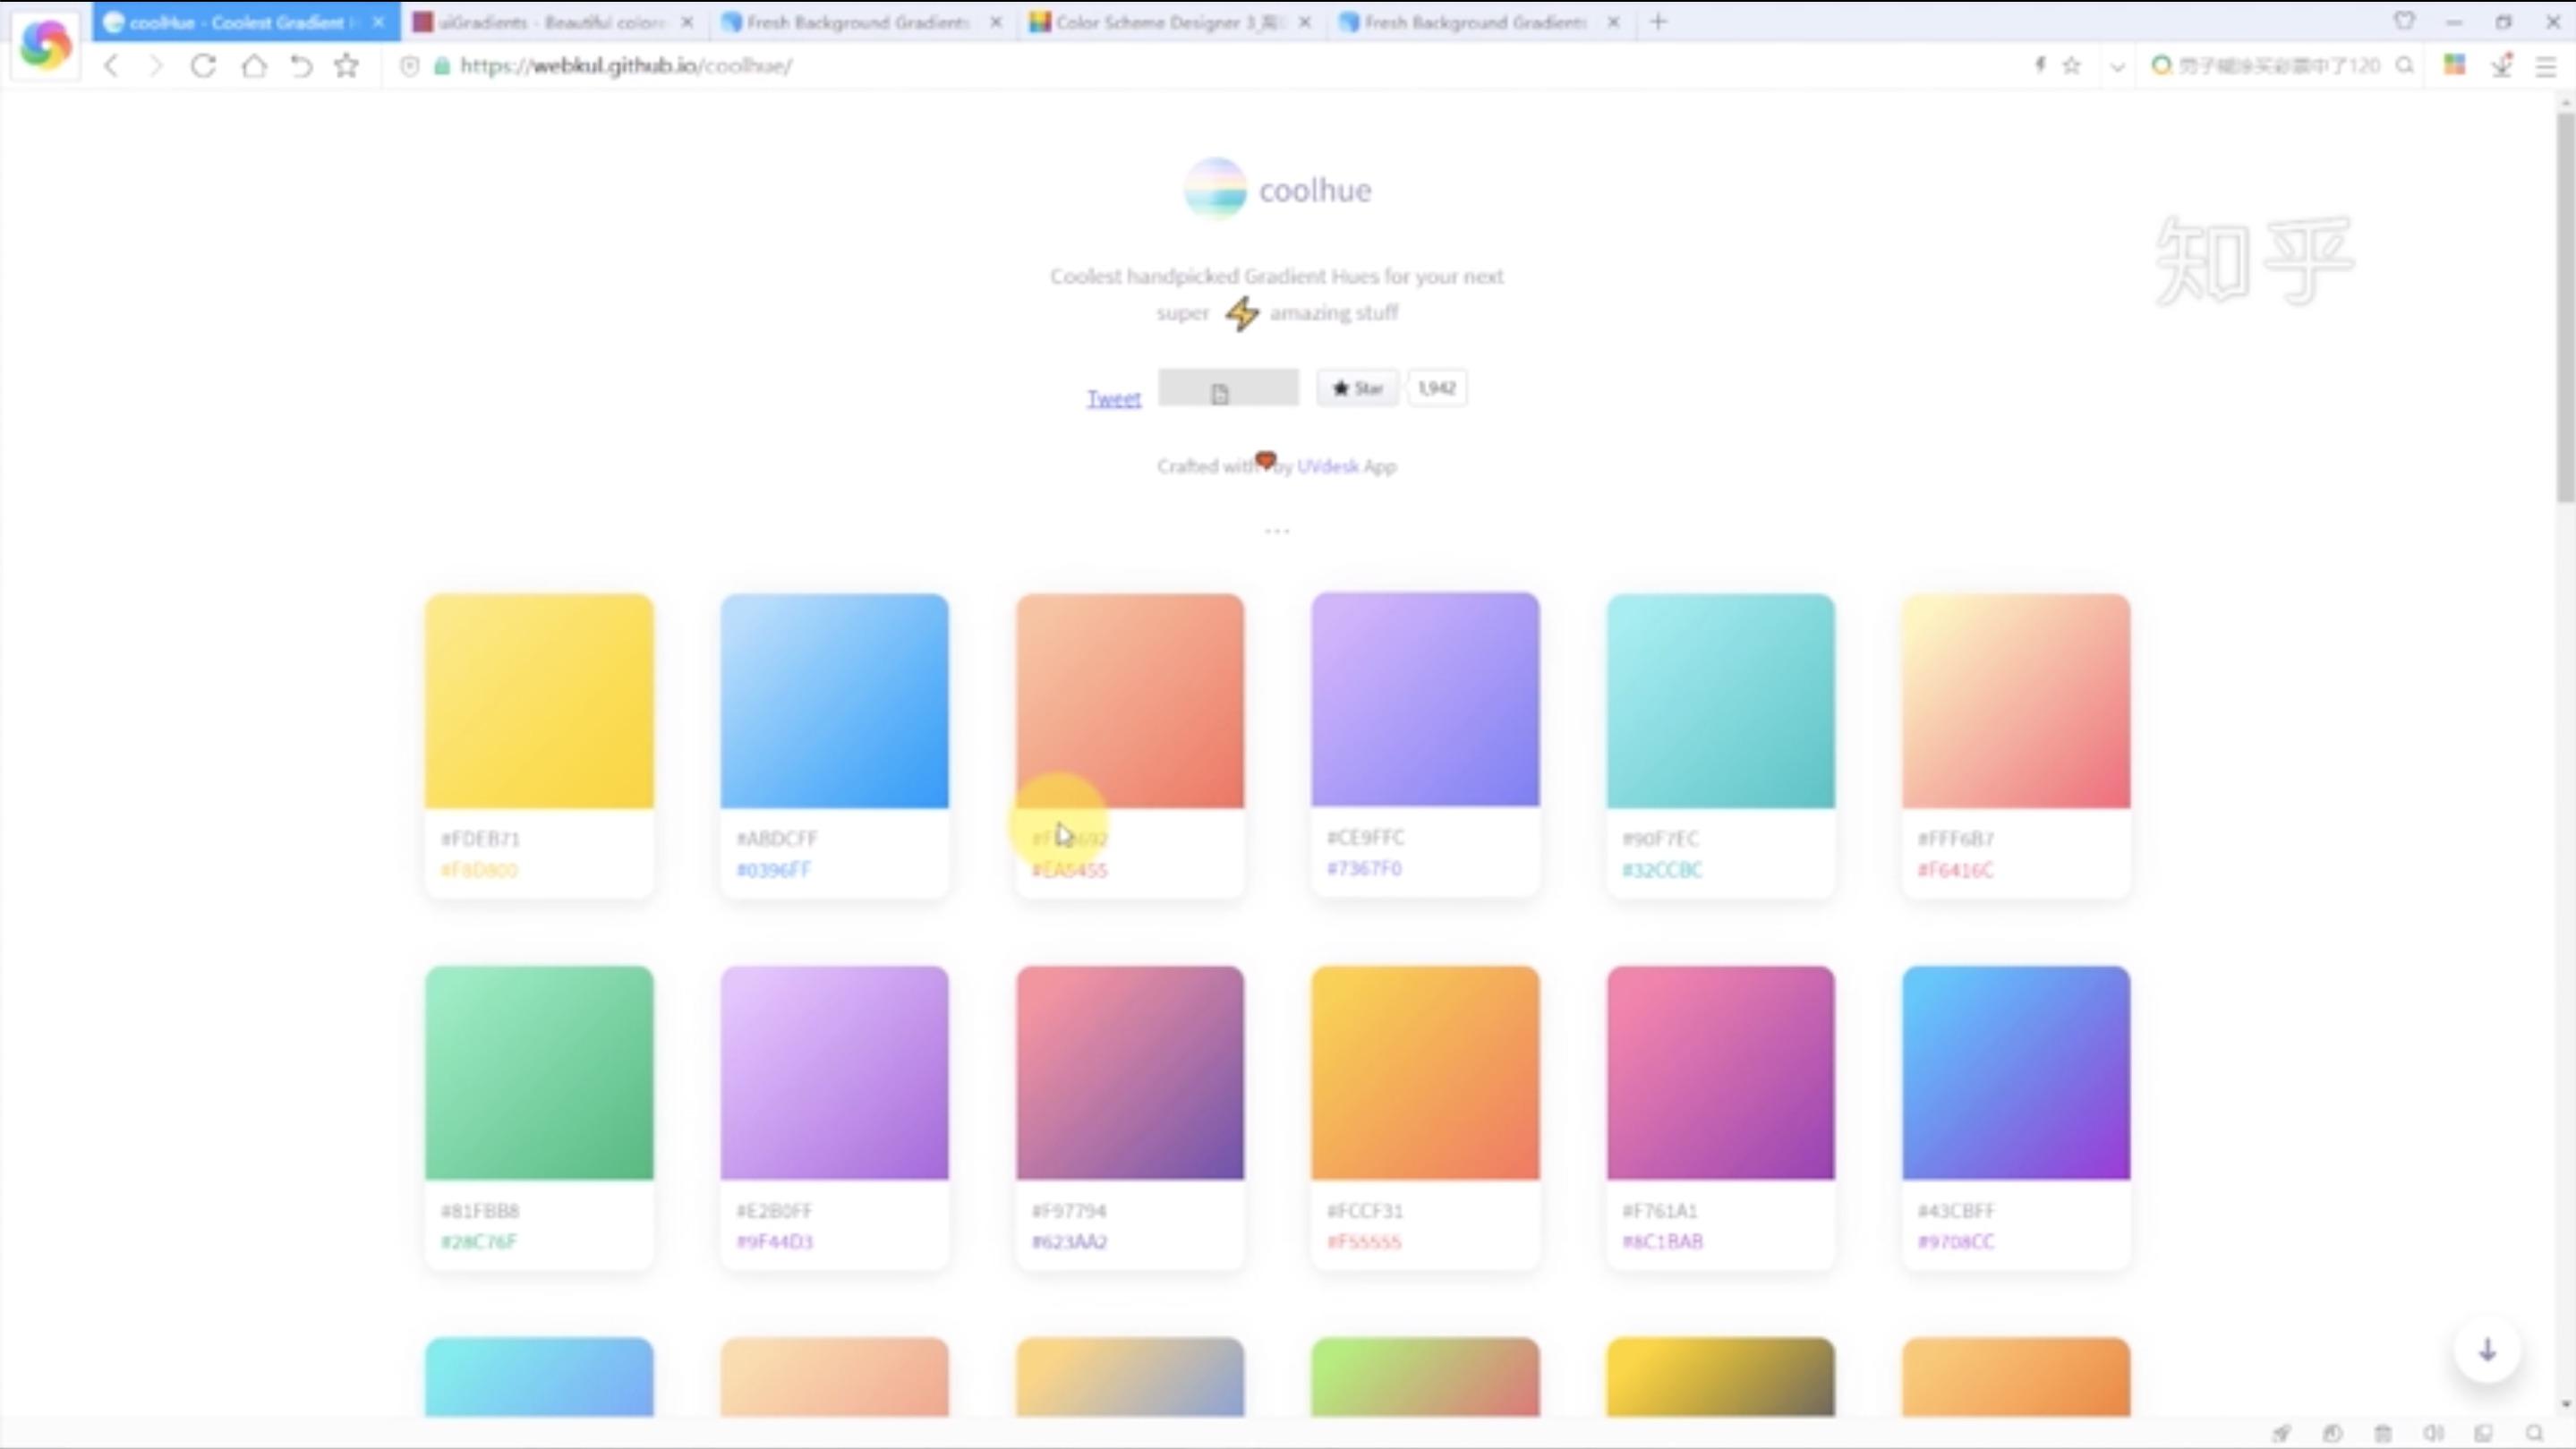Go to the browser home icon
This screenshot has height=1449, width=2576.
click(x=254, y=66)
